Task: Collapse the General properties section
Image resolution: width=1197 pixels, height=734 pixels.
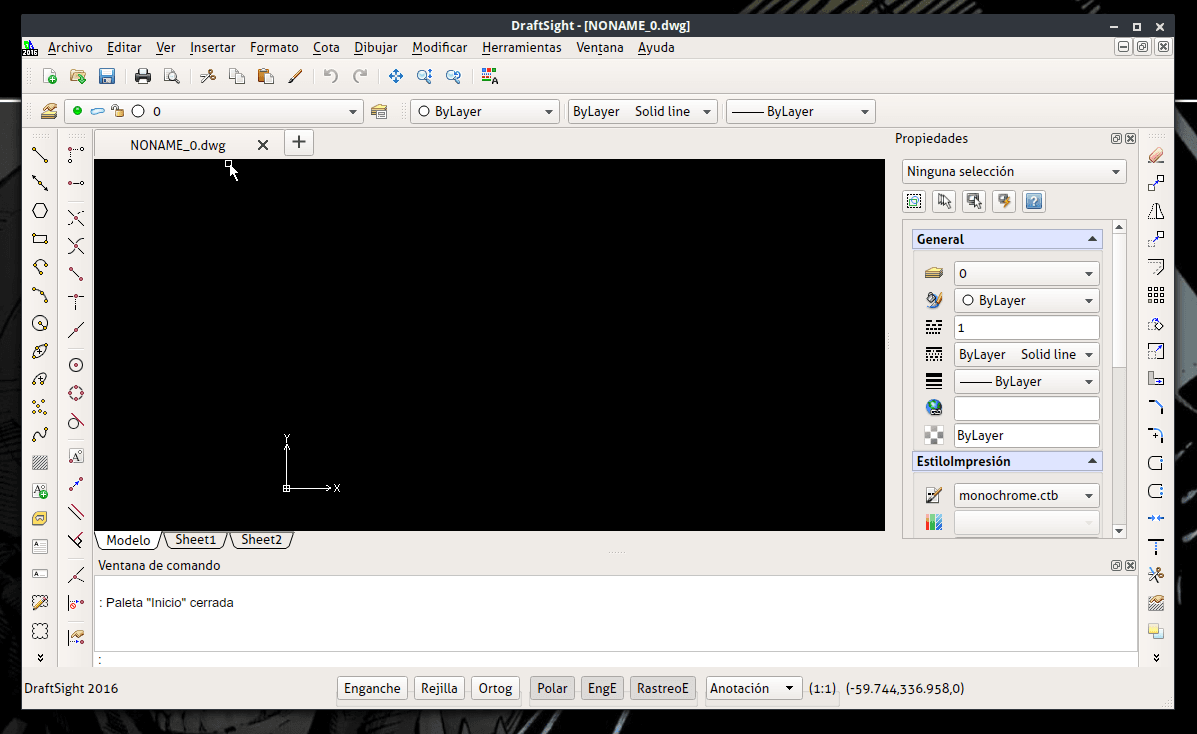Action: pyautogui.click(x=1092, y=240)
